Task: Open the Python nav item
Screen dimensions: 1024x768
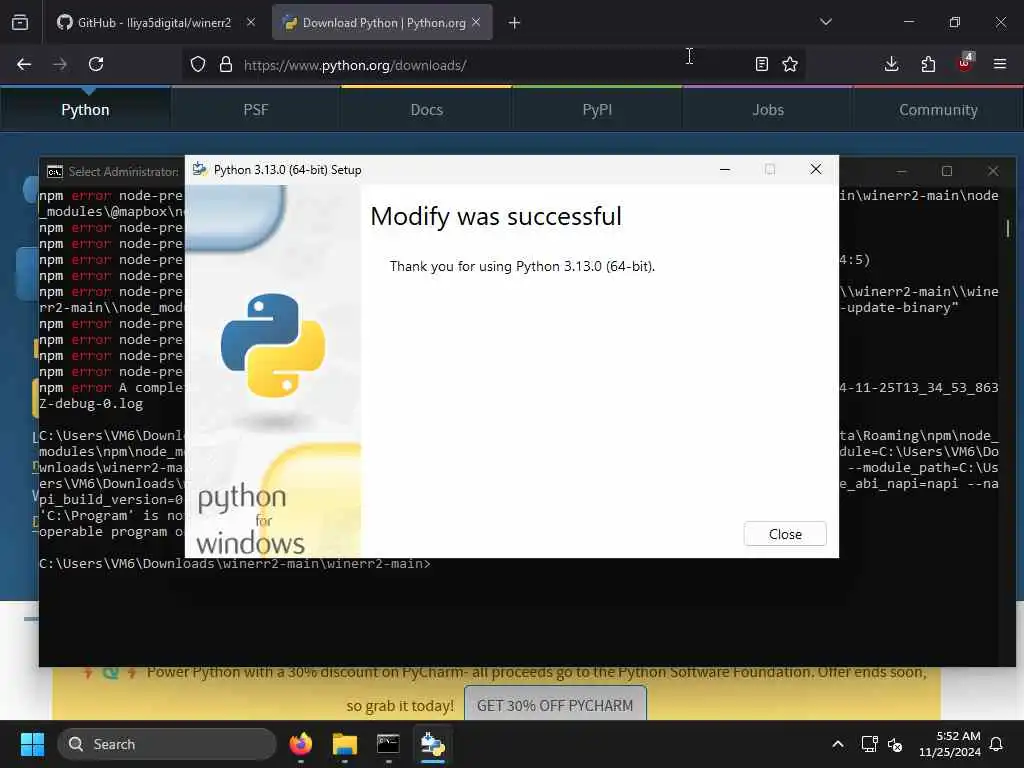Action: coord(85,110)
